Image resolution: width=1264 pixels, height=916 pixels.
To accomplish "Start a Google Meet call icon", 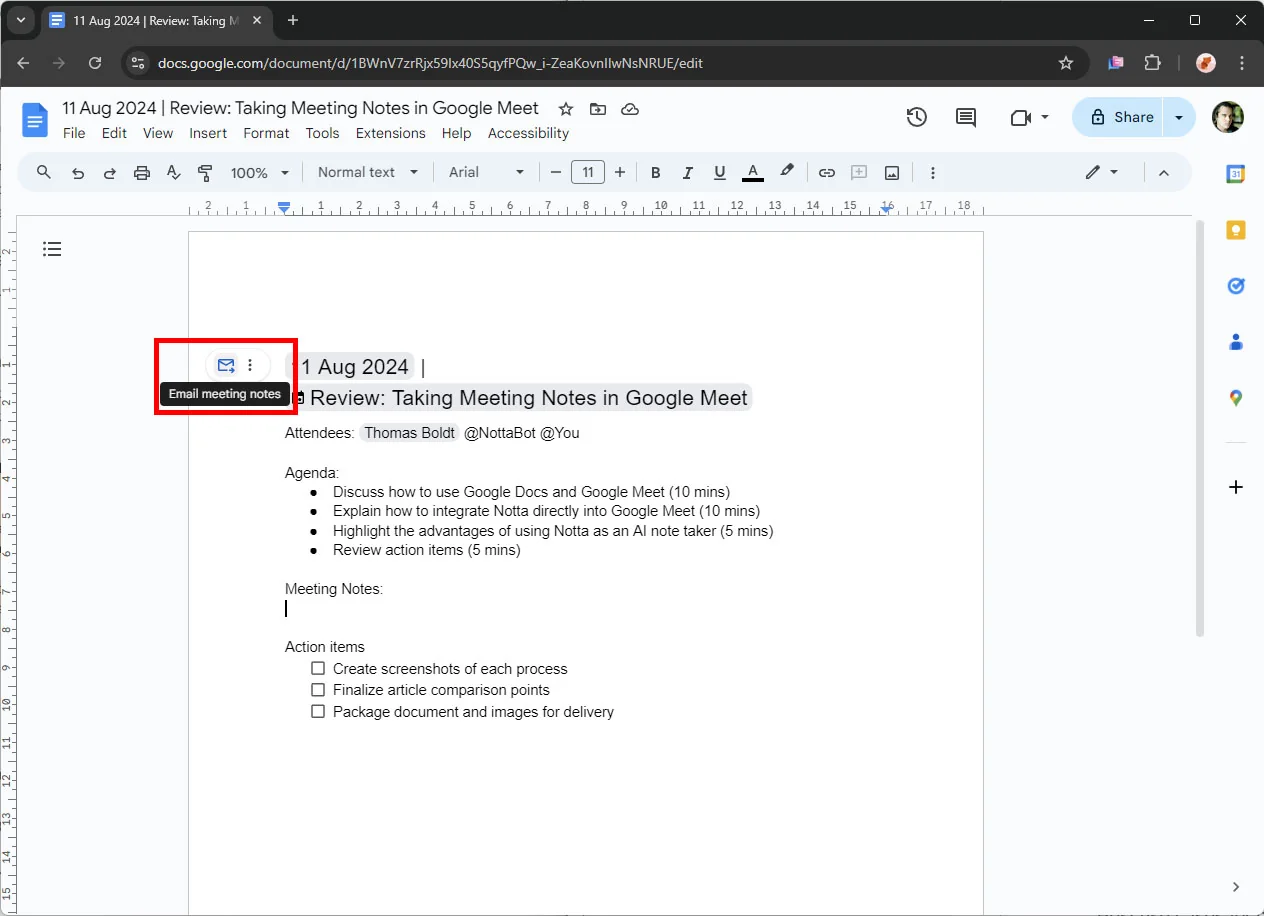I will coord(1020,117).
